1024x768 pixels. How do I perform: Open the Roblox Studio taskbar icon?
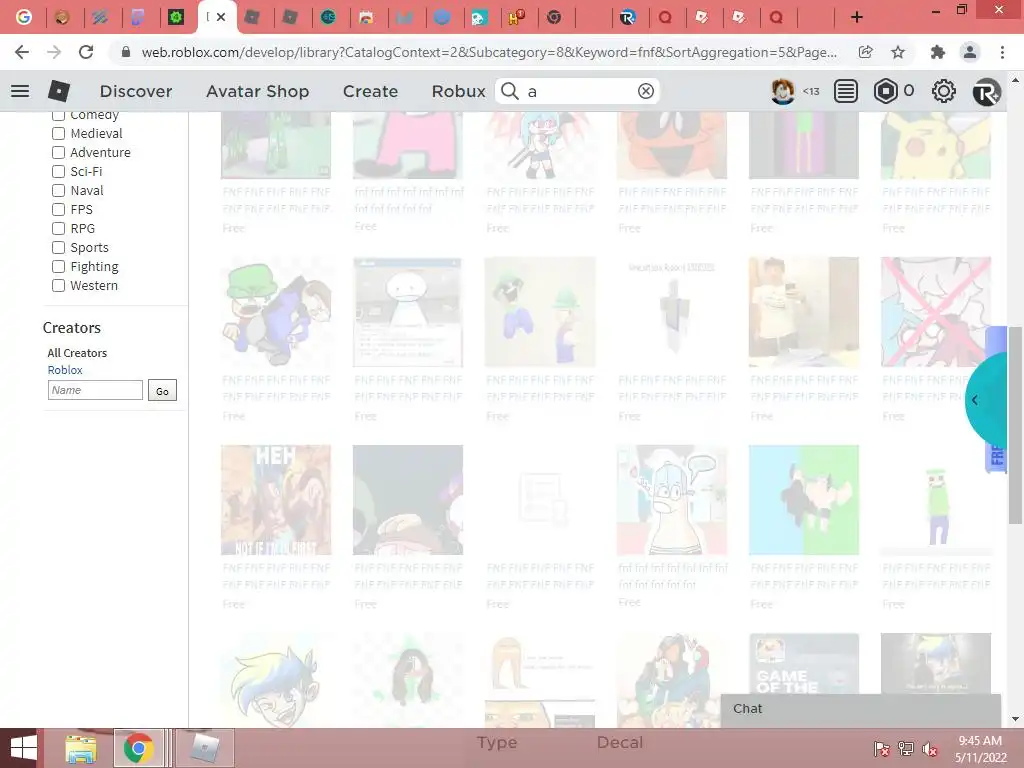pyautogui.click(x=204, y=748)
